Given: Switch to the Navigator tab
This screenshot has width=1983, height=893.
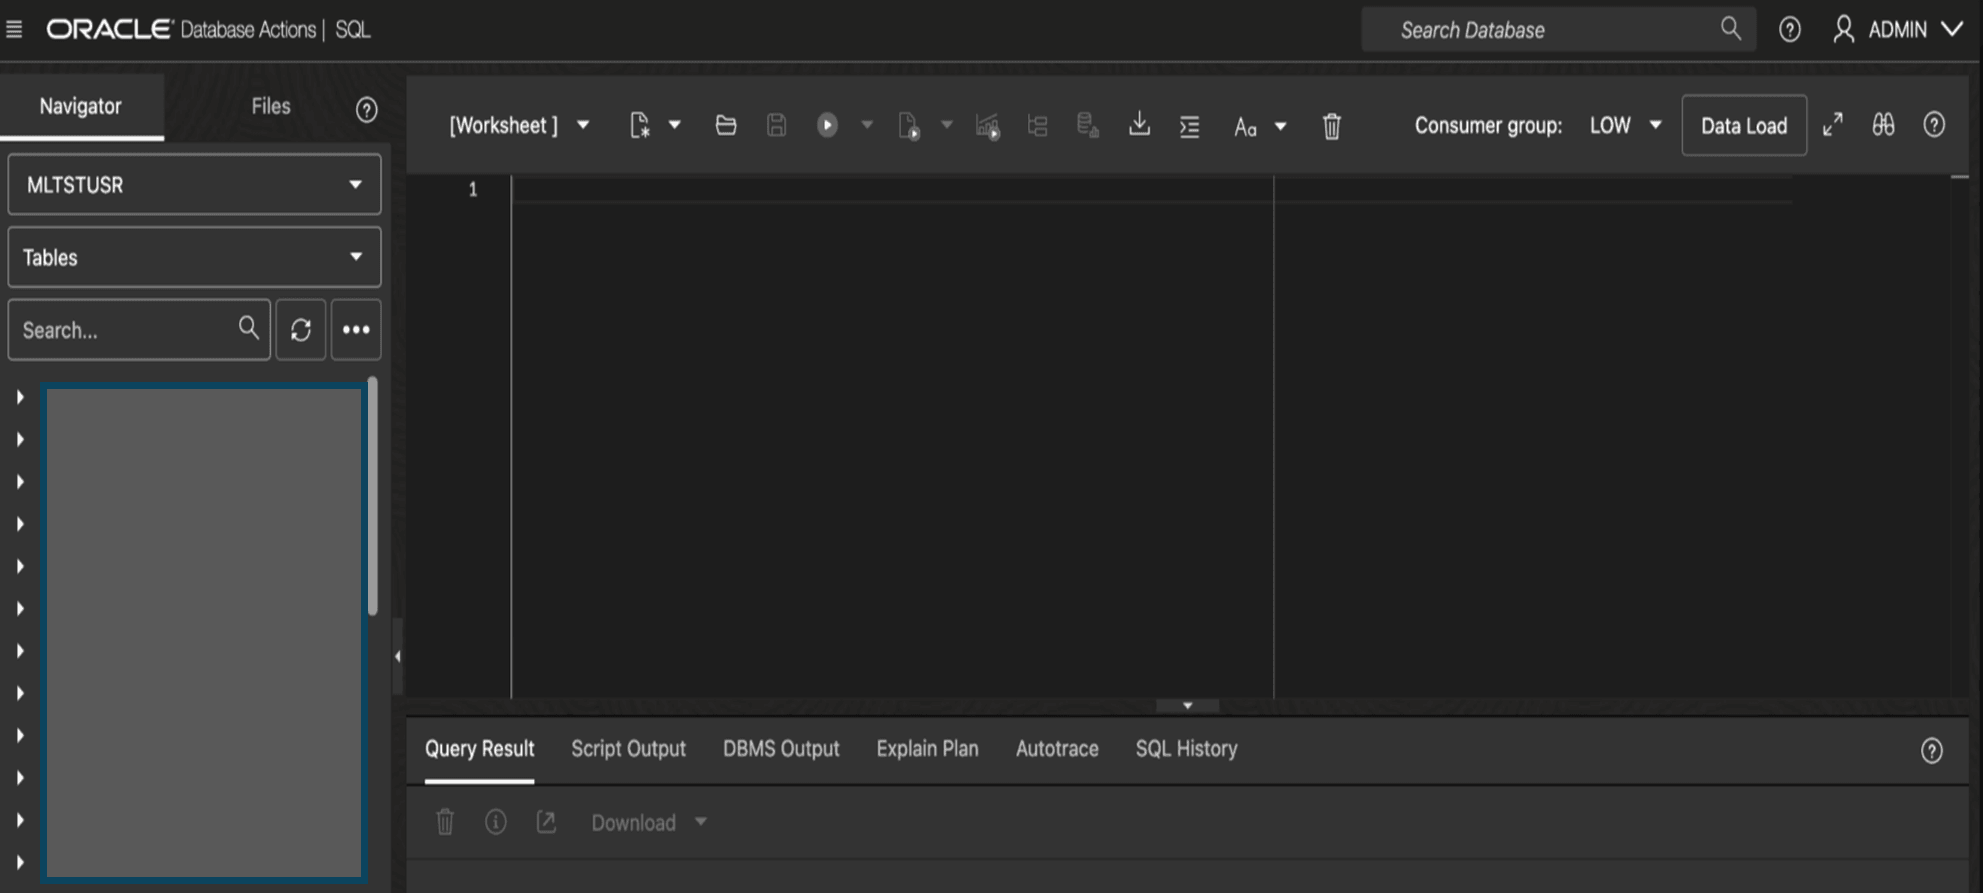Looking at the screenshot, I should pos(81,106).
